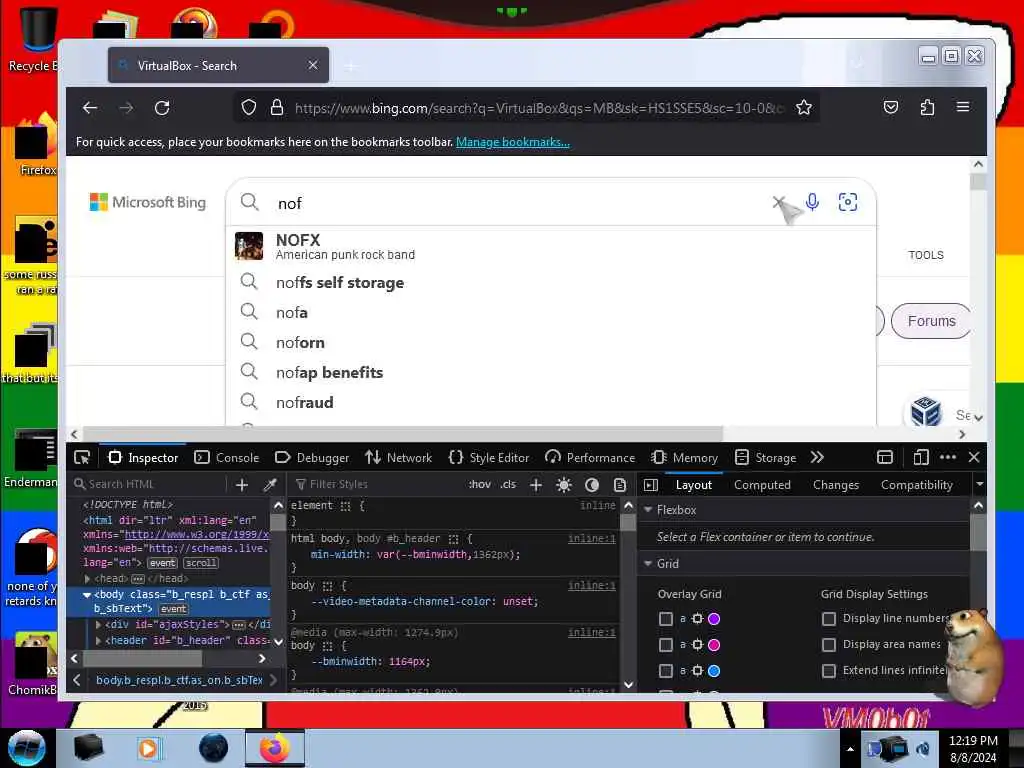Image resolution: width=1024 pixels, height=768 pixels.
Task: Select the NOFX band suggestion
Action: point(551,246)
